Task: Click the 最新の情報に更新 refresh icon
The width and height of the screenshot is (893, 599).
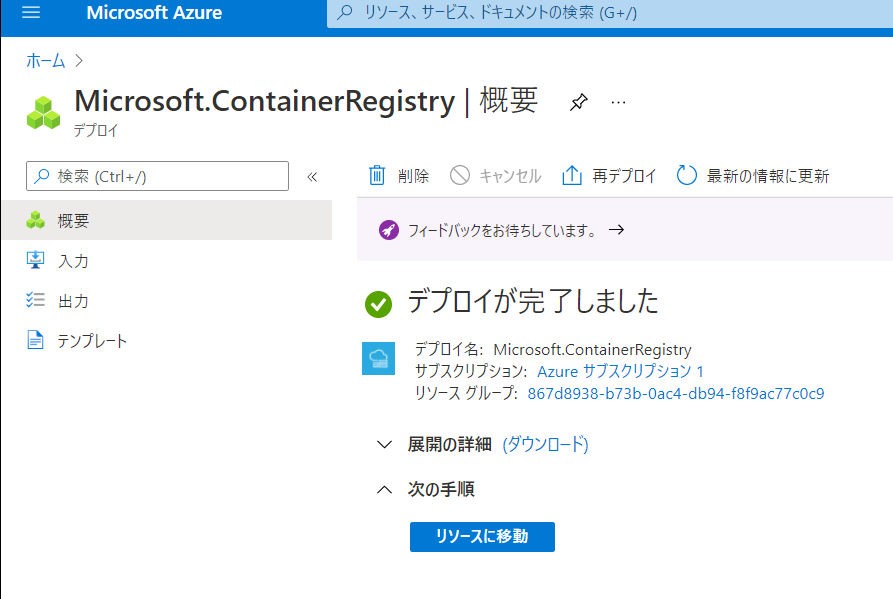Action: (686, 175)
